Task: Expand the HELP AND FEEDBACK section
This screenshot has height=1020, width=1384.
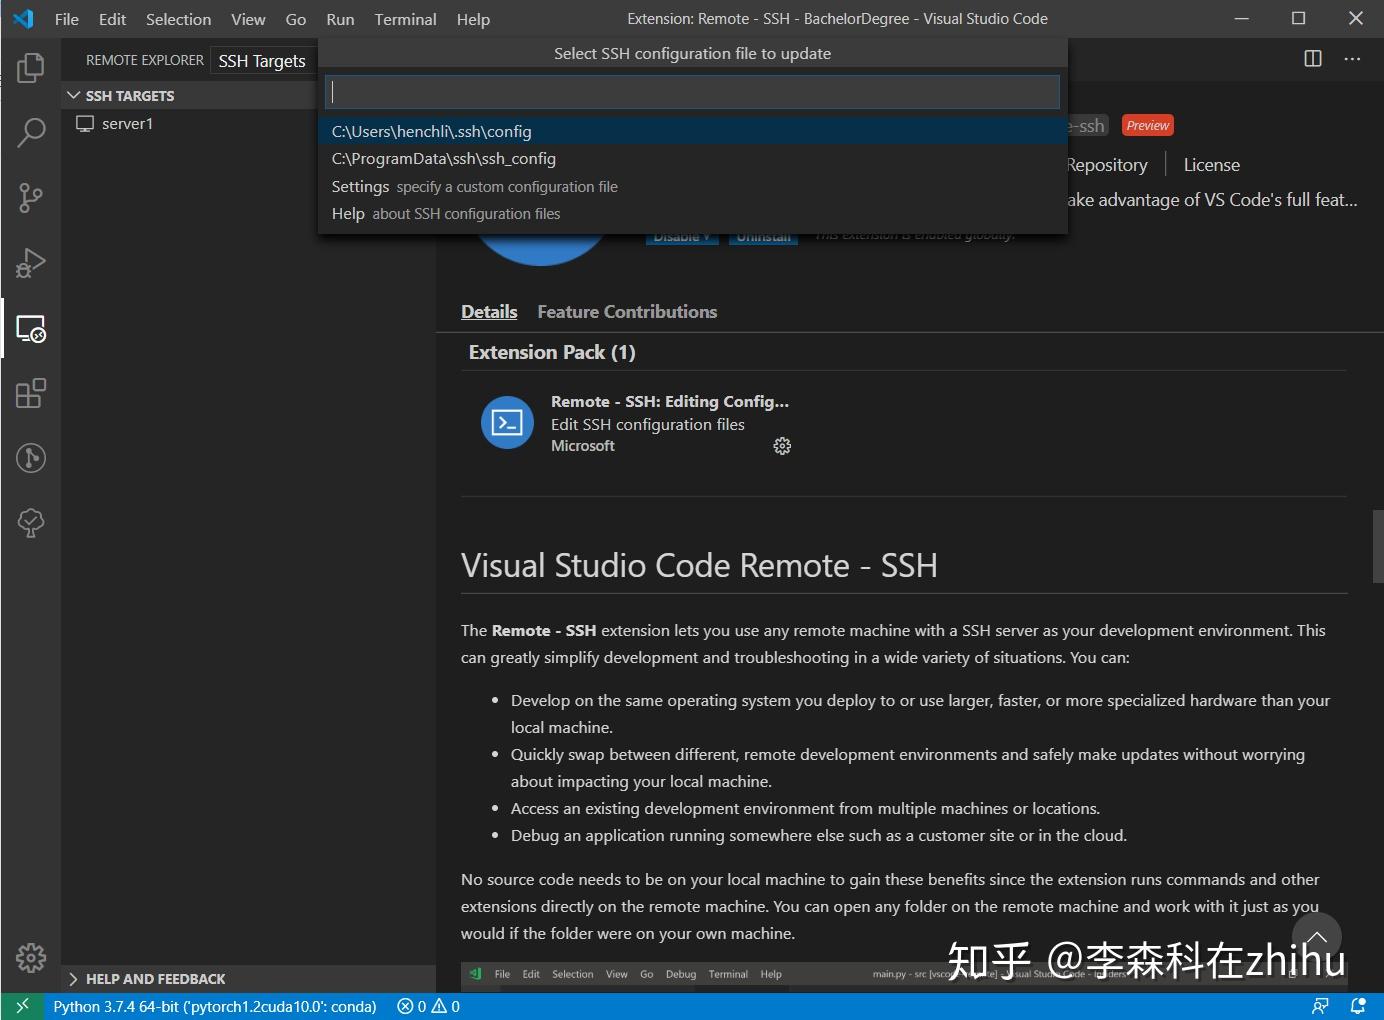Action: tap(75, 979)
